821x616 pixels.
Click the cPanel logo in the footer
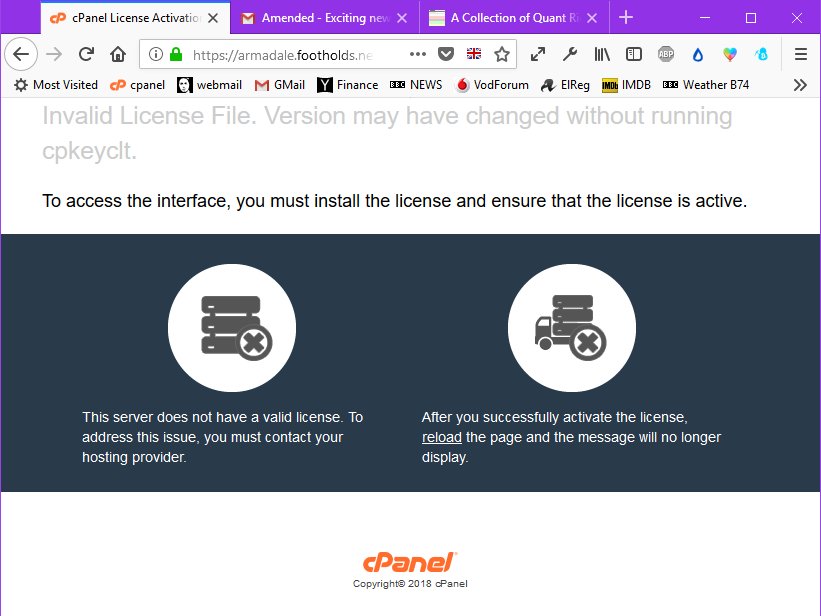point(410,563)
